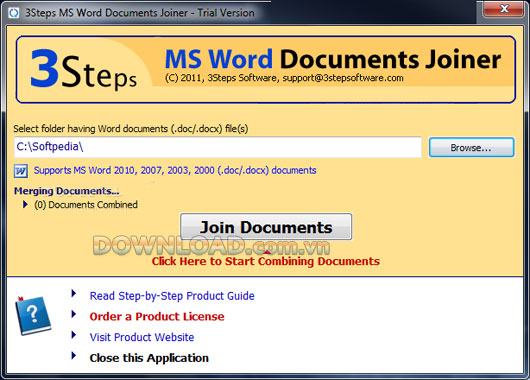Click the blue help book icon
Image resolution: width=530 pixels, height=380 pixels.
pos(33,315)
